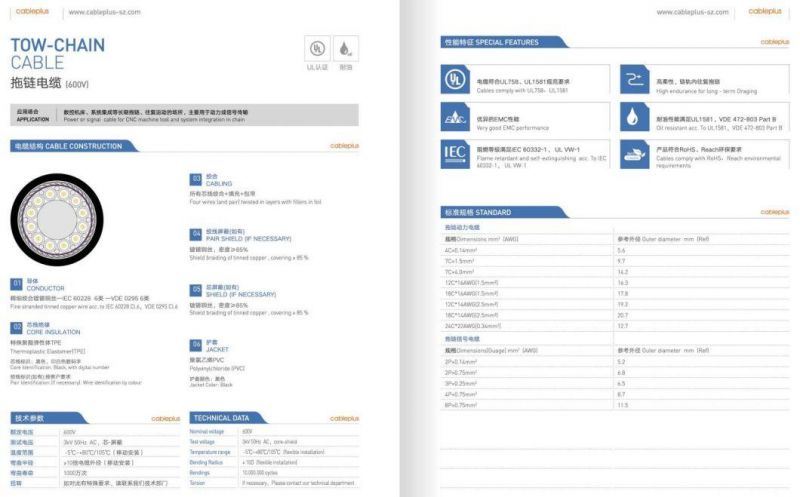Screen dimensions: 800x497
Task: Click the CONDUCTOR heading
Action: tap(45, 288)
